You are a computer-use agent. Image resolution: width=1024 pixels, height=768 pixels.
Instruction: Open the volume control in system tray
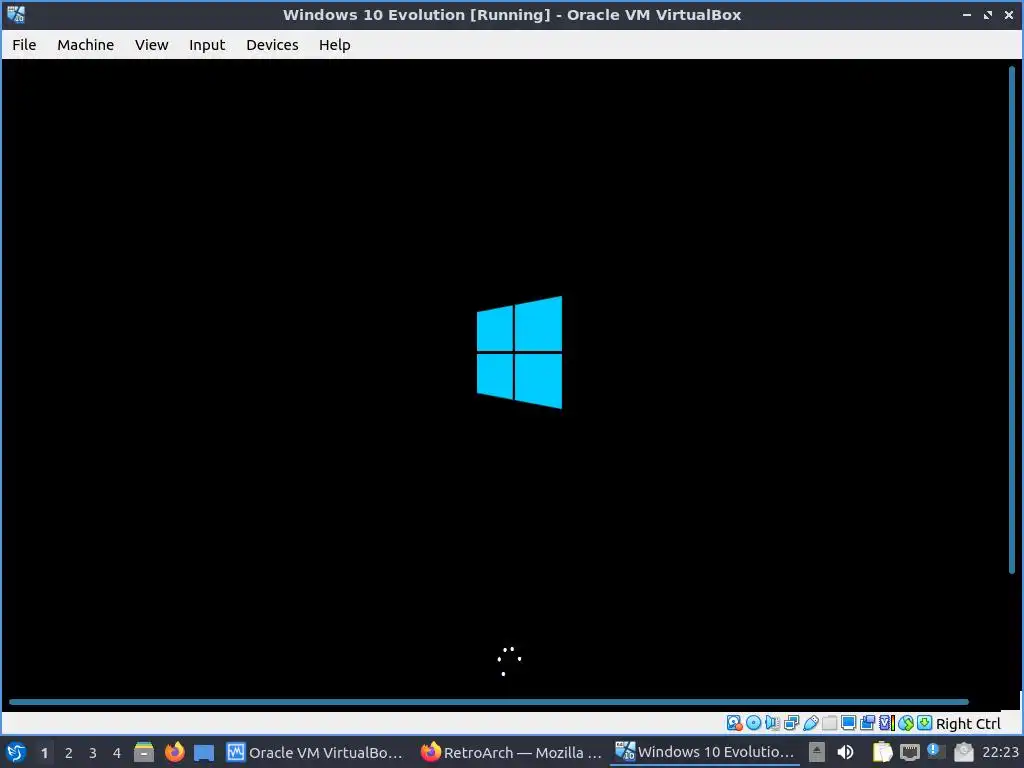(x=845, y=752)
